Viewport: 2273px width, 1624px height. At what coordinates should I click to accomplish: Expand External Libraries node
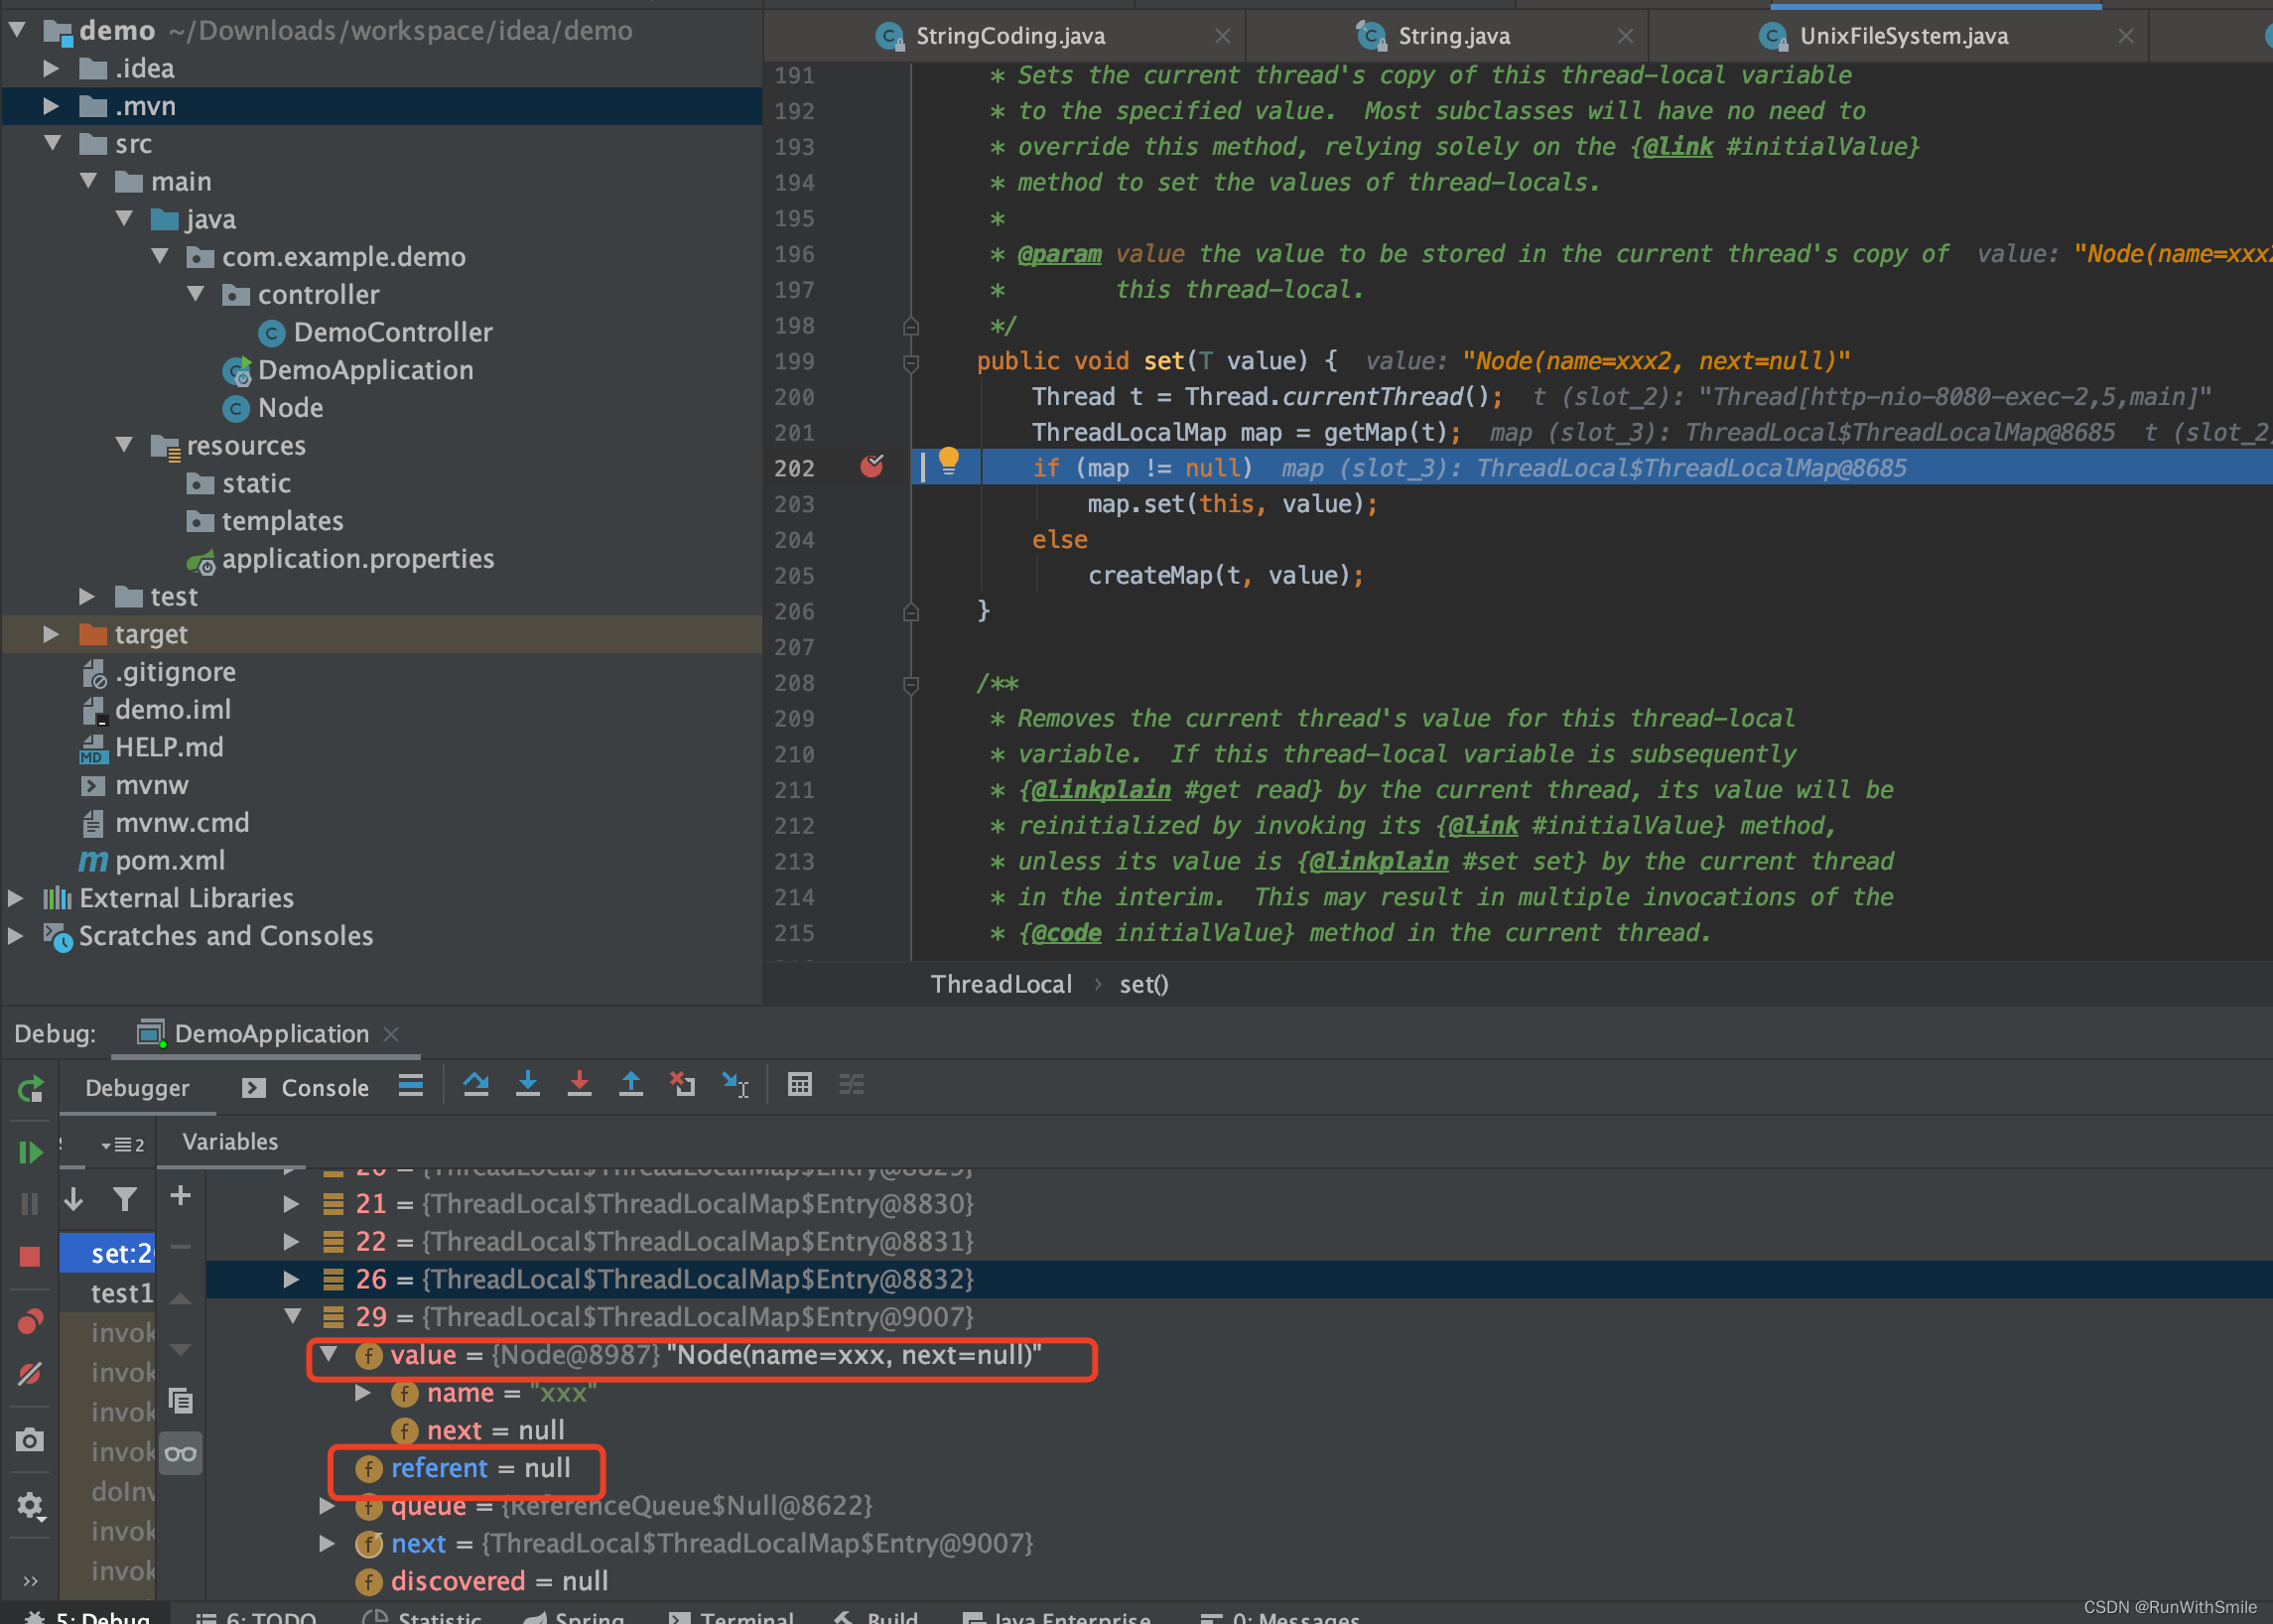(16, 898)
